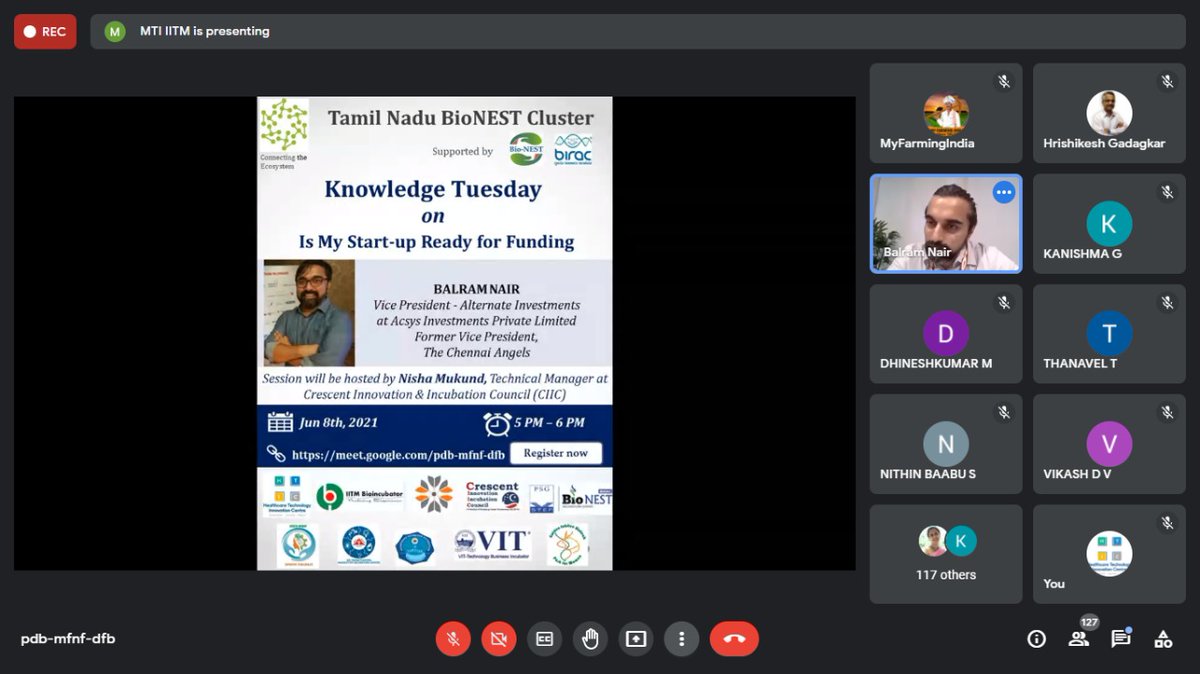Click your own 'You' tile avatar
1200x674 pixels.
[x=1109, y=553]
